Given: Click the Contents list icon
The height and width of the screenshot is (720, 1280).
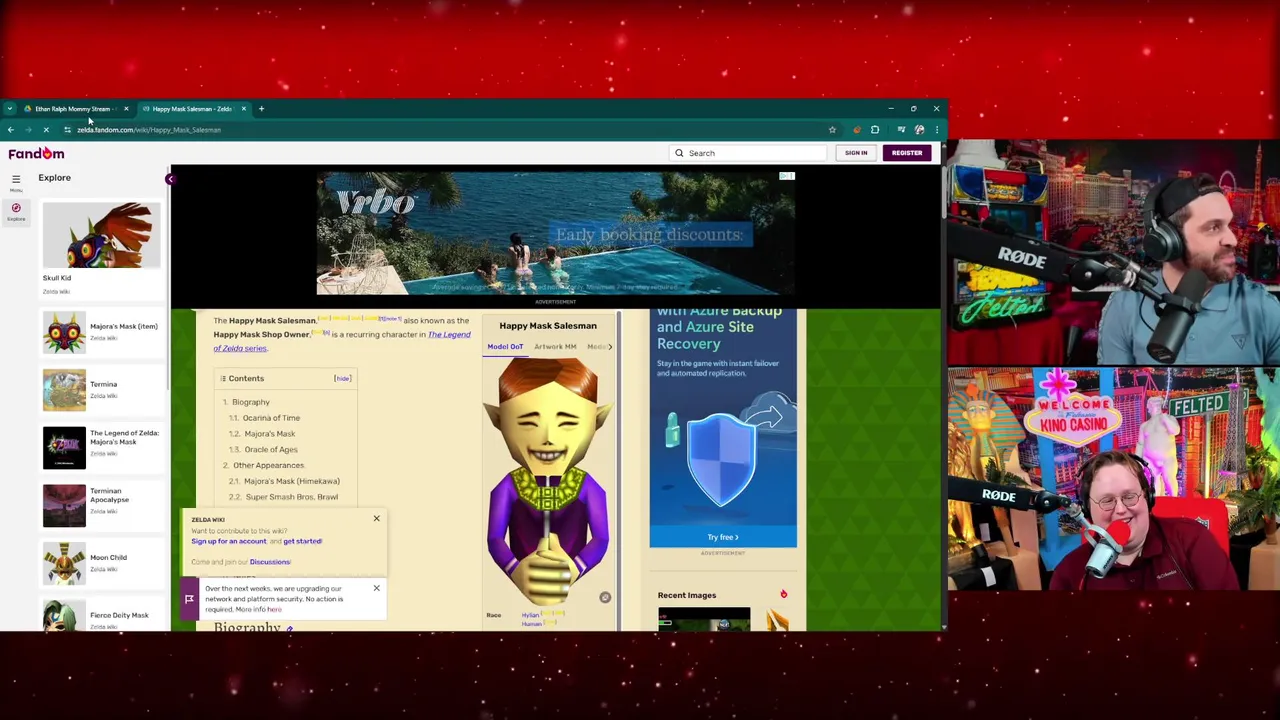Looking at the screenshot, I should (x=223, y=379).
